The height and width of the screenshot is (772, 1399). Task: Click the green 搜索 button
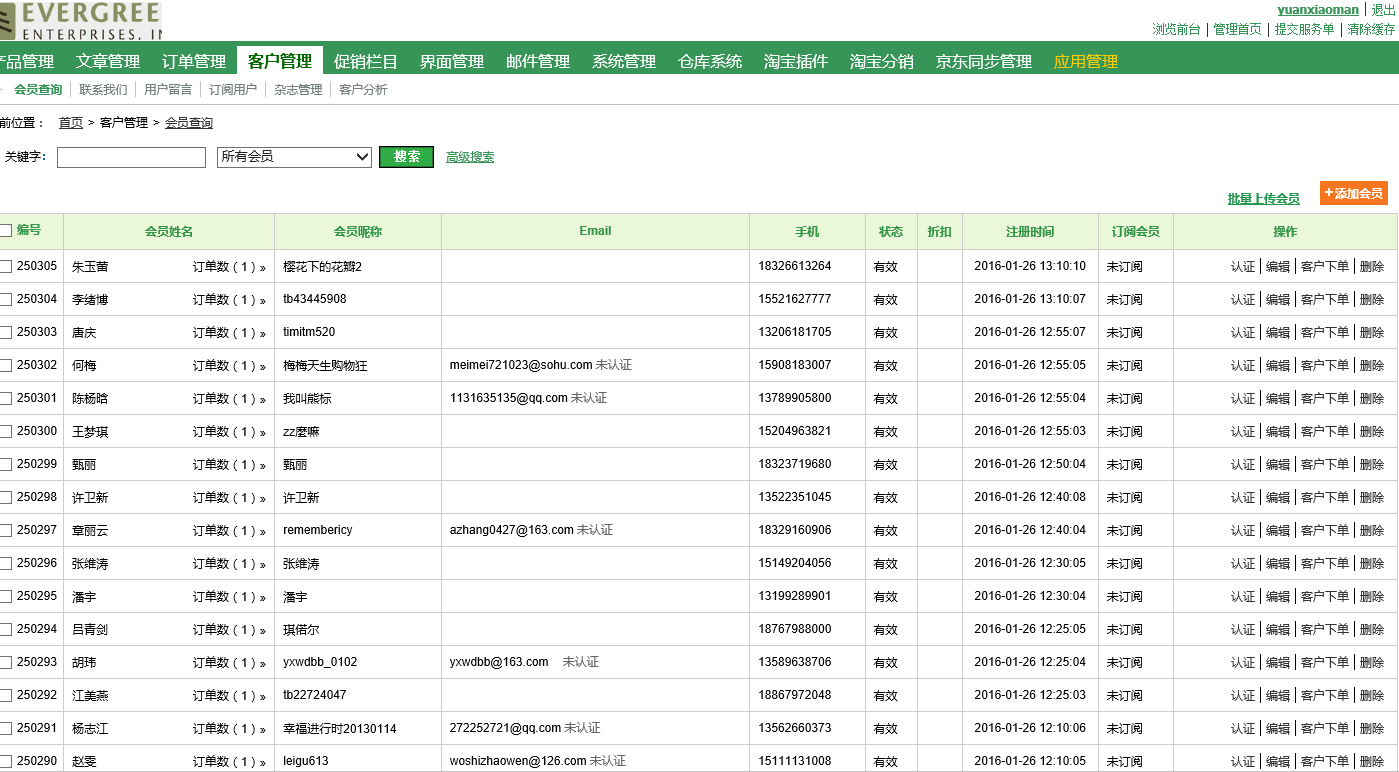[x=406, y=157]
